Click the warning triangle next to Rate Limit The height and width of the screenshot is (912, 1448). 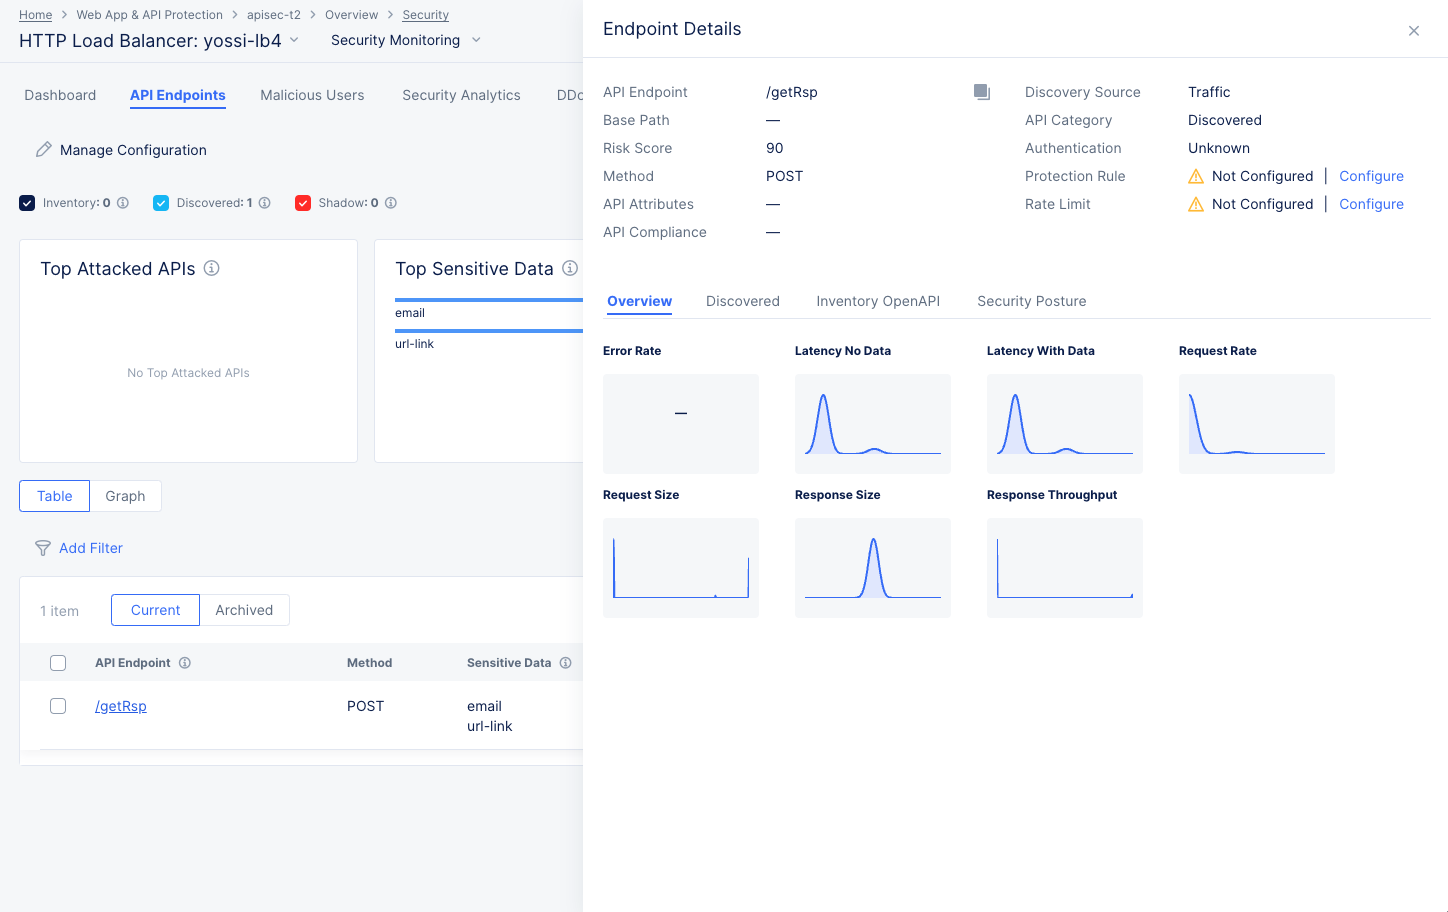click(1197, 204)
